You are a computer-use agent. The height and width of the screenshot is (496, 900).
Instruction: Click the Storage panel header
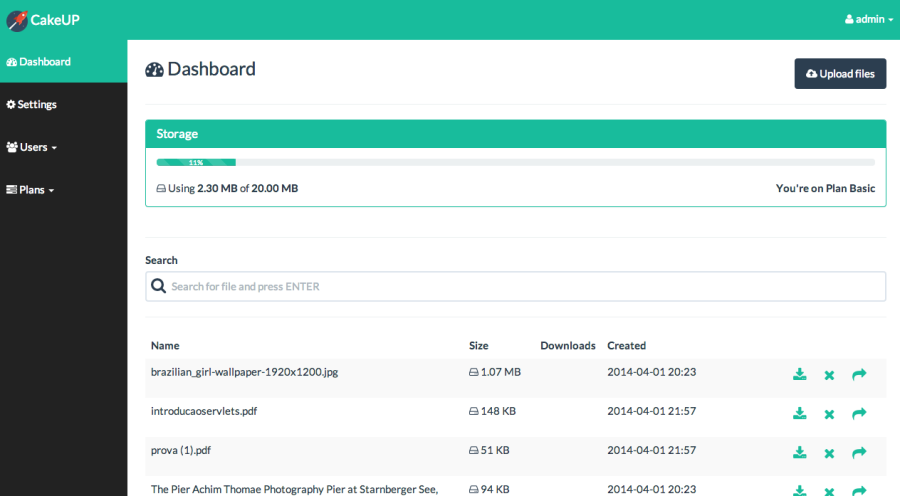coord(515,134)
